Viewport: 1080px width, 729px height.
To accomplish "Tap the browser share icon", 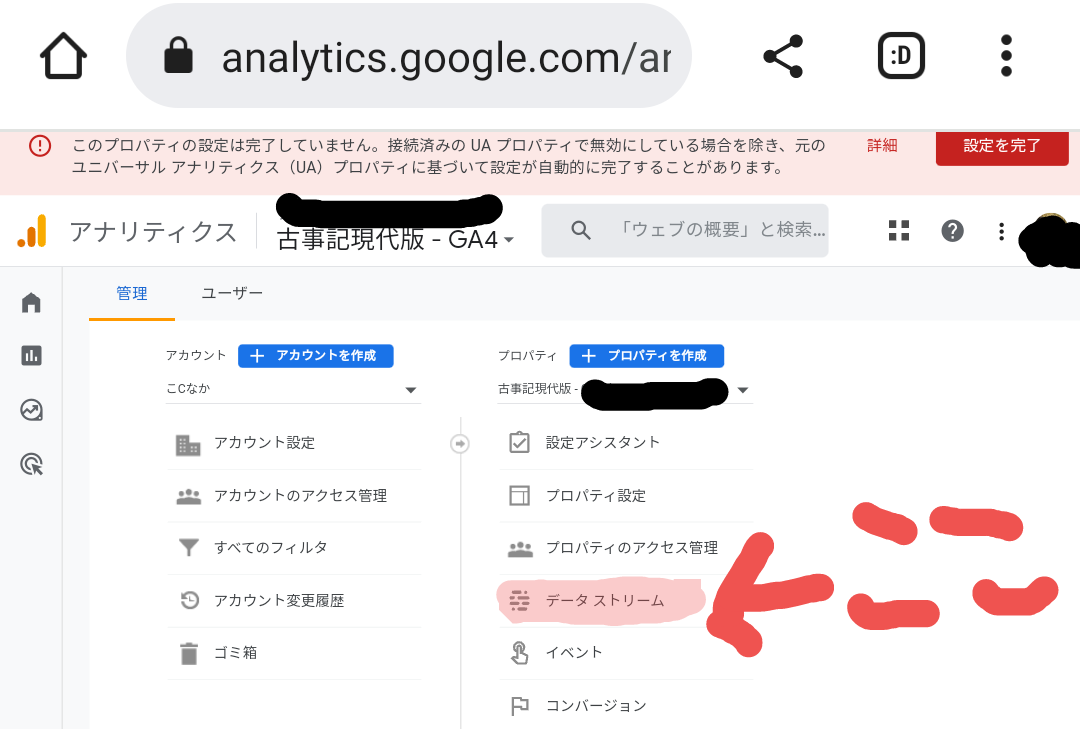I will click(x=783, y=56).
